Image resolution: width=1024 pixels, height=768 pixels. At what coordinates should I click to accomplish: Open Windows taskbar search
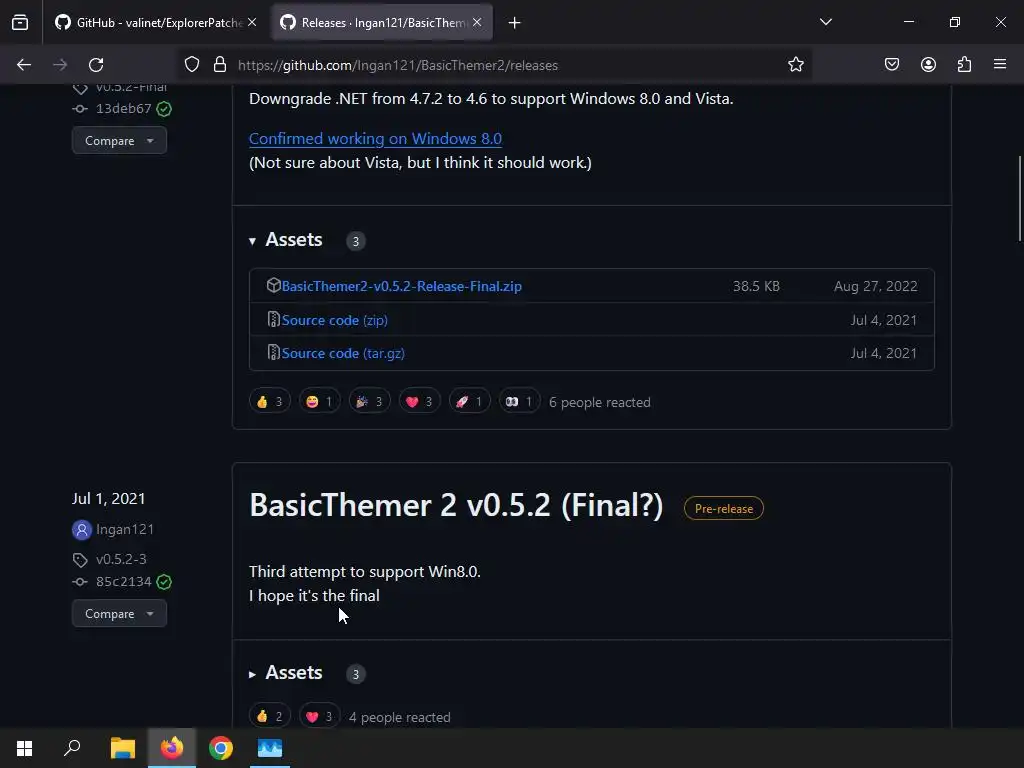point(72,748)
